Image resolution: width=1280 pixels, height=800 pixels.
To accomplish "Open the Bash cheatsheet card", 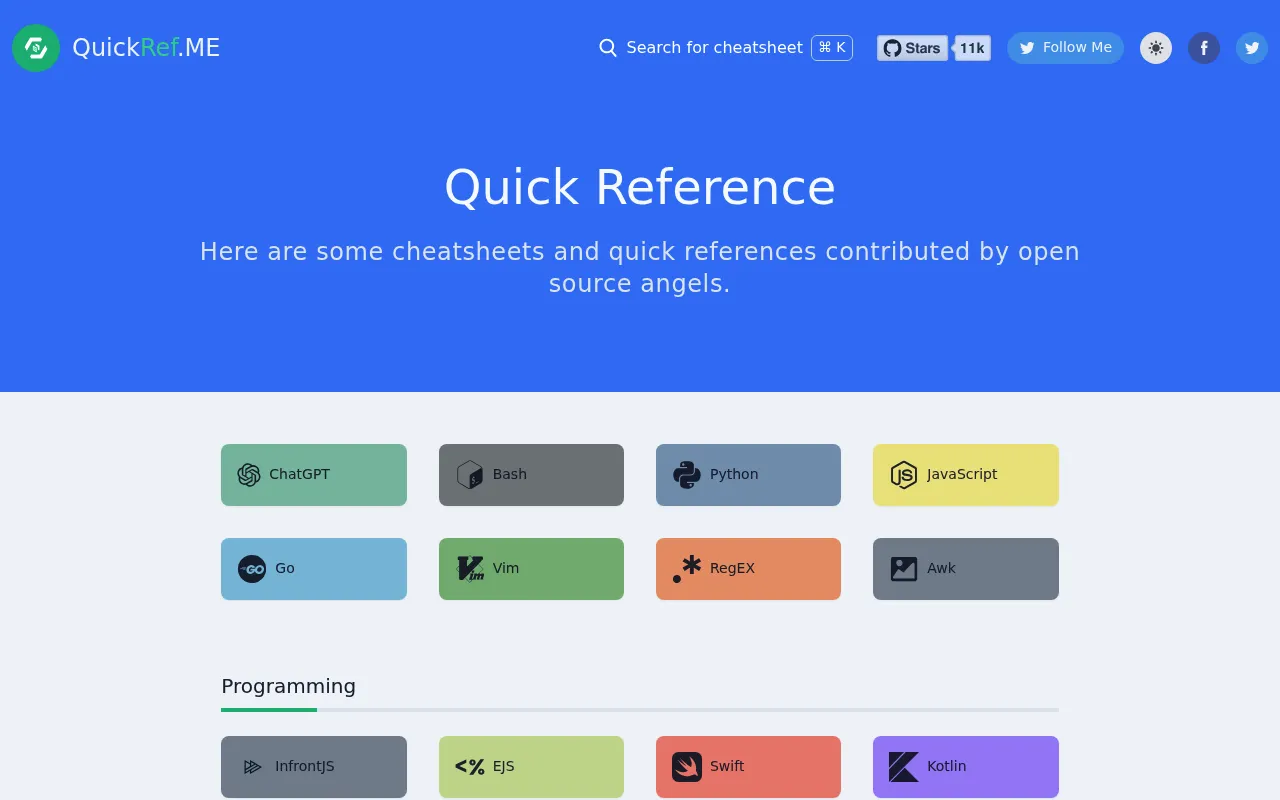I will click(x=531, y=475).
